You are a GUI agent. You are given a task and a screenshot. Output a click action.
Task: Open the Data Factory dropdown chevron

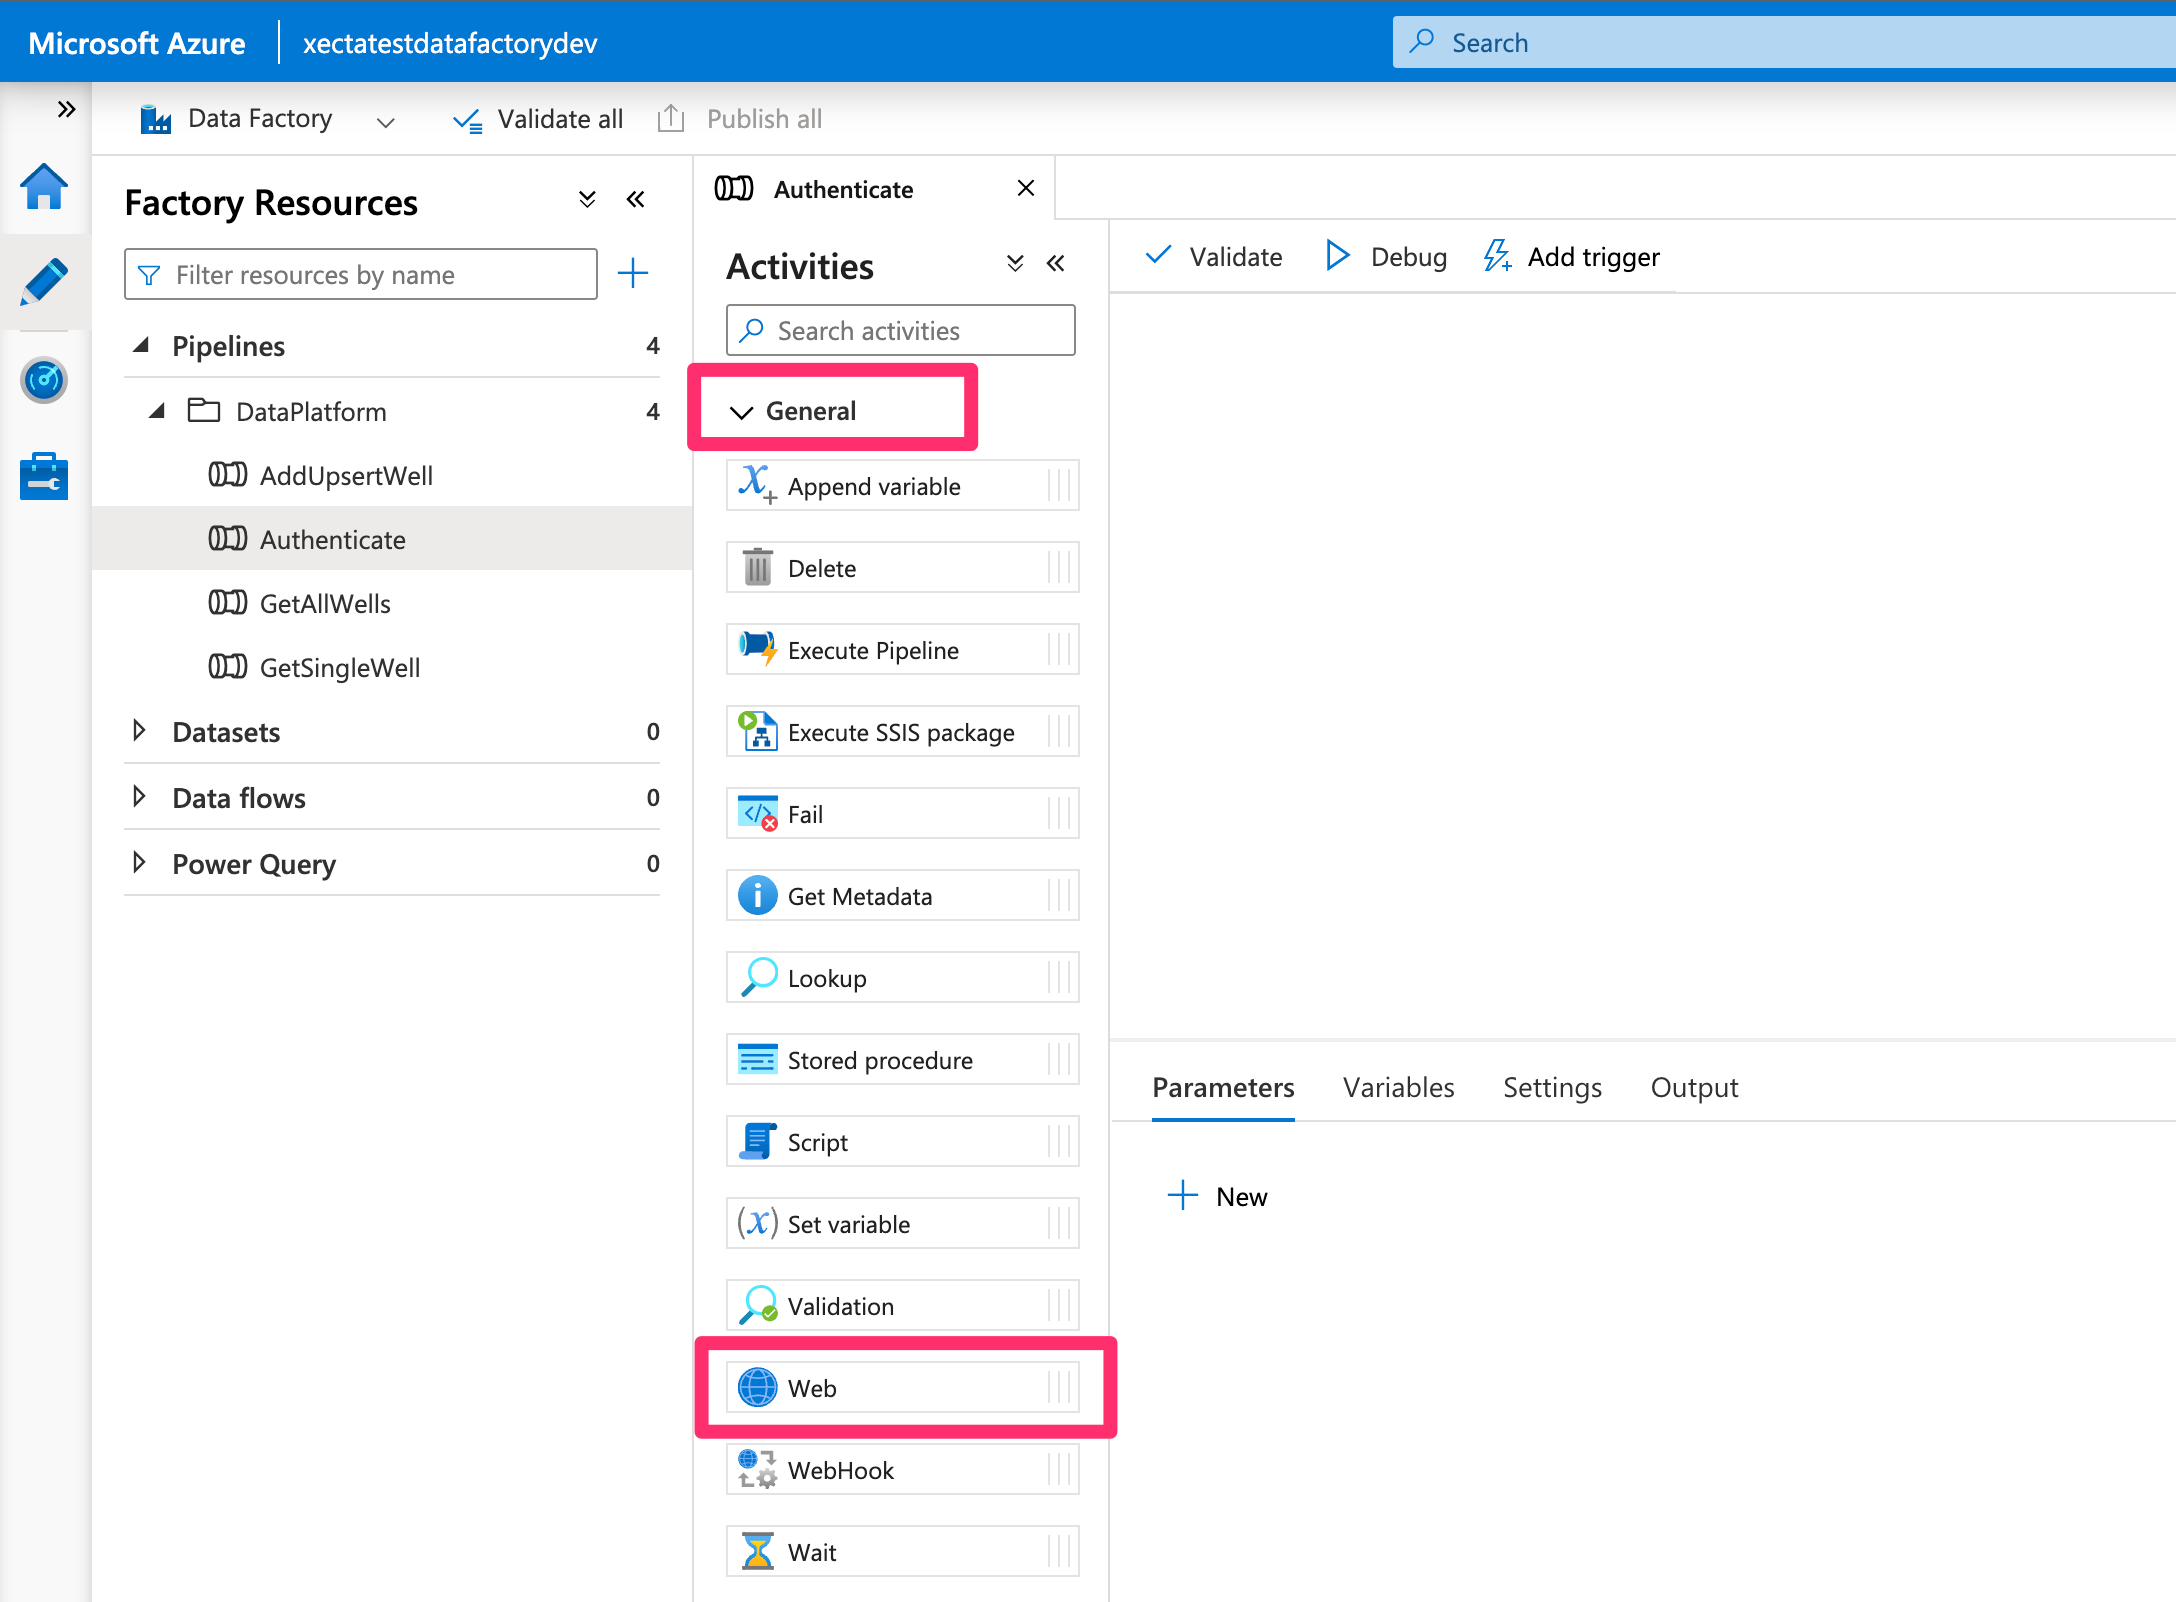(x=385, y=122)
